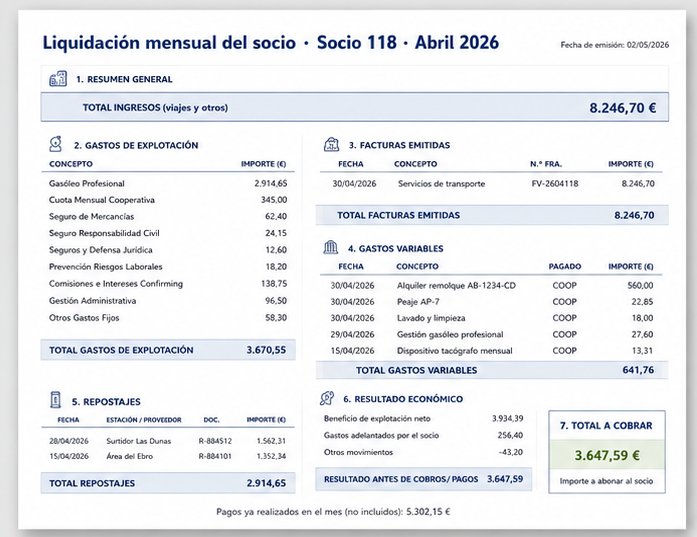Click the 'ESTACIÓN / PROVEEDOR' column header
Screen dimensions: 697x537
[x=144, y=420]
